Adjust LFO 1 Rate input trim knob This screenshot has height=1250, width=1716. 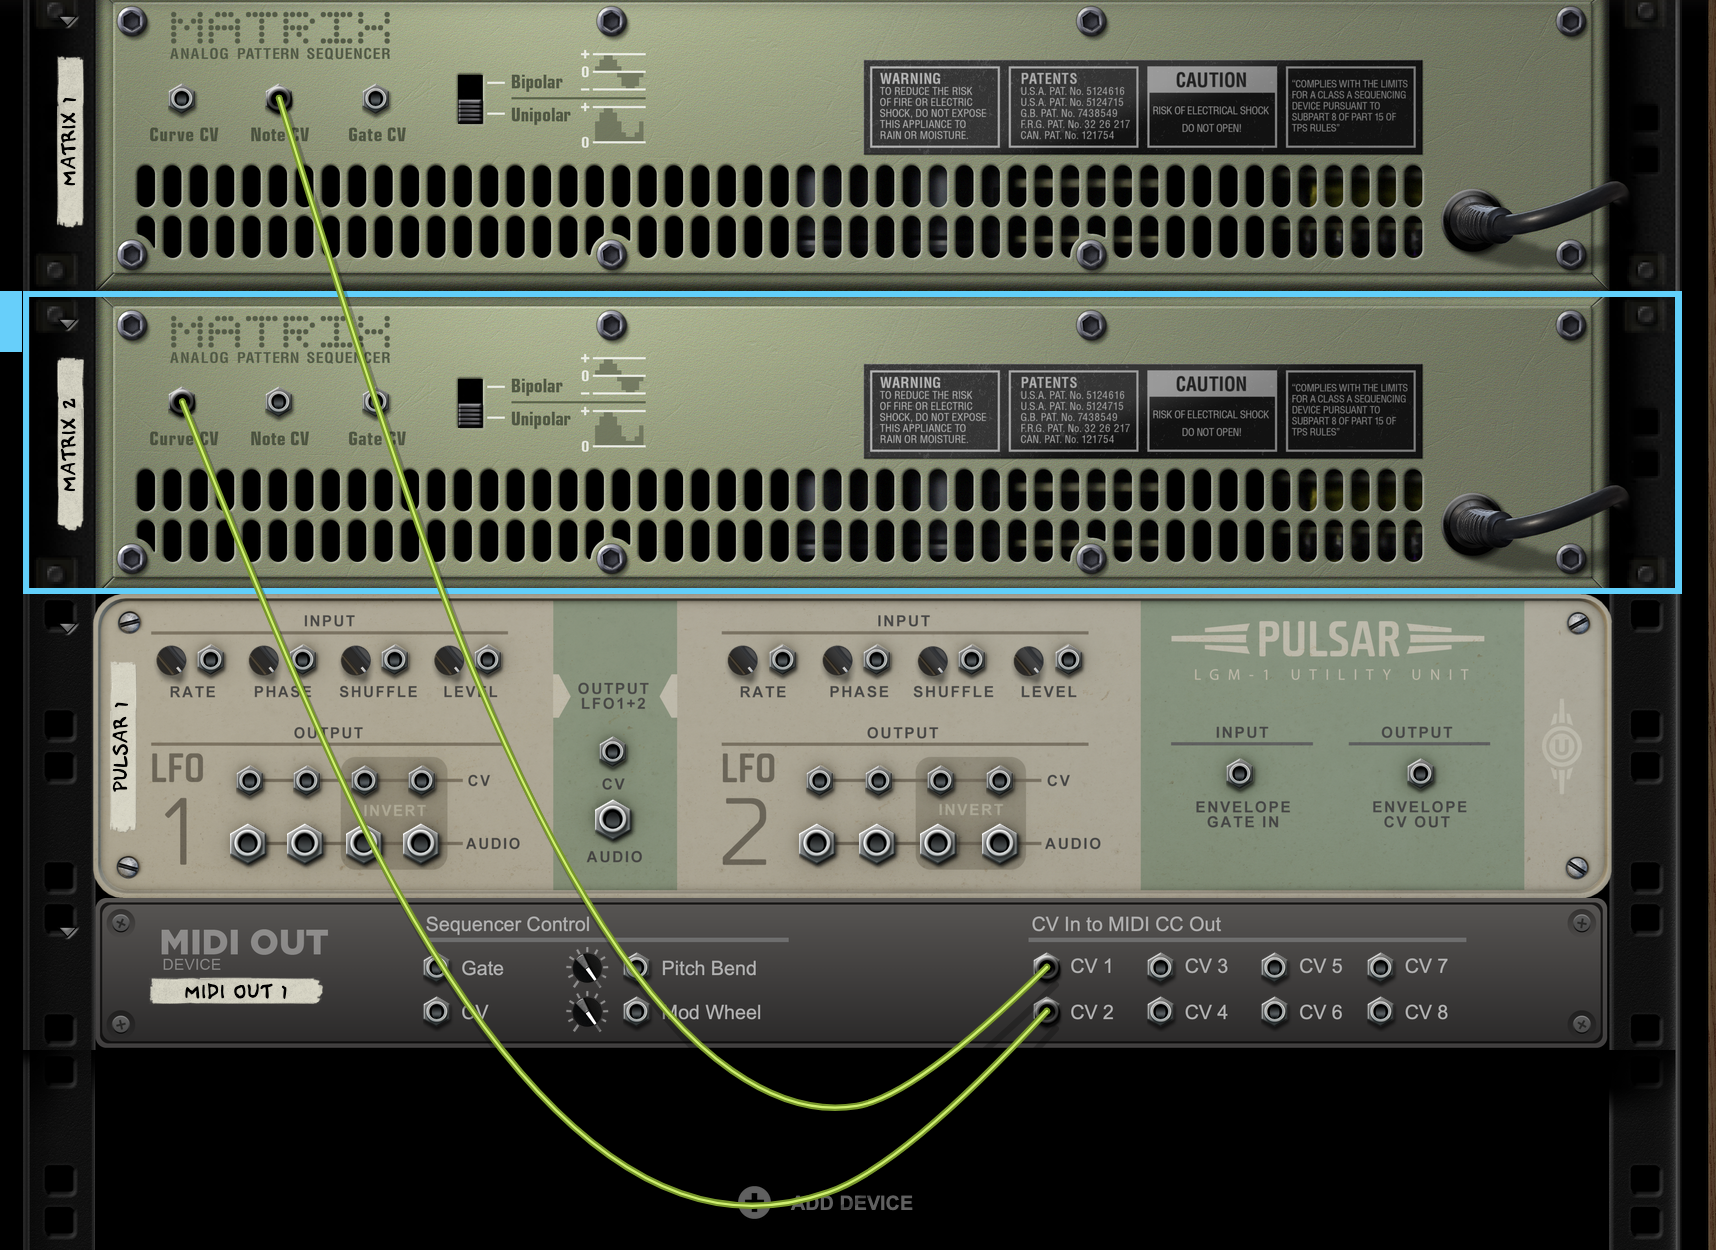click(x=172, y=660)
